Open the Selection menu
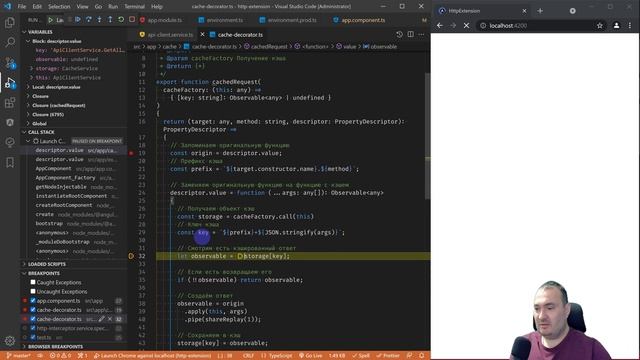Viewport: 640px width, 360px height. 59,7
